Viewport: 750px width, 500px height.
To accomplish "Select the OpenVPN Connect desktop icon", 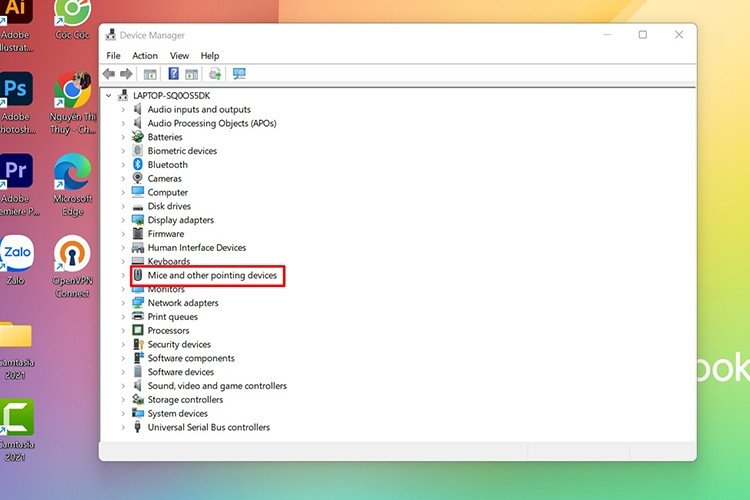I will point(72,253).
